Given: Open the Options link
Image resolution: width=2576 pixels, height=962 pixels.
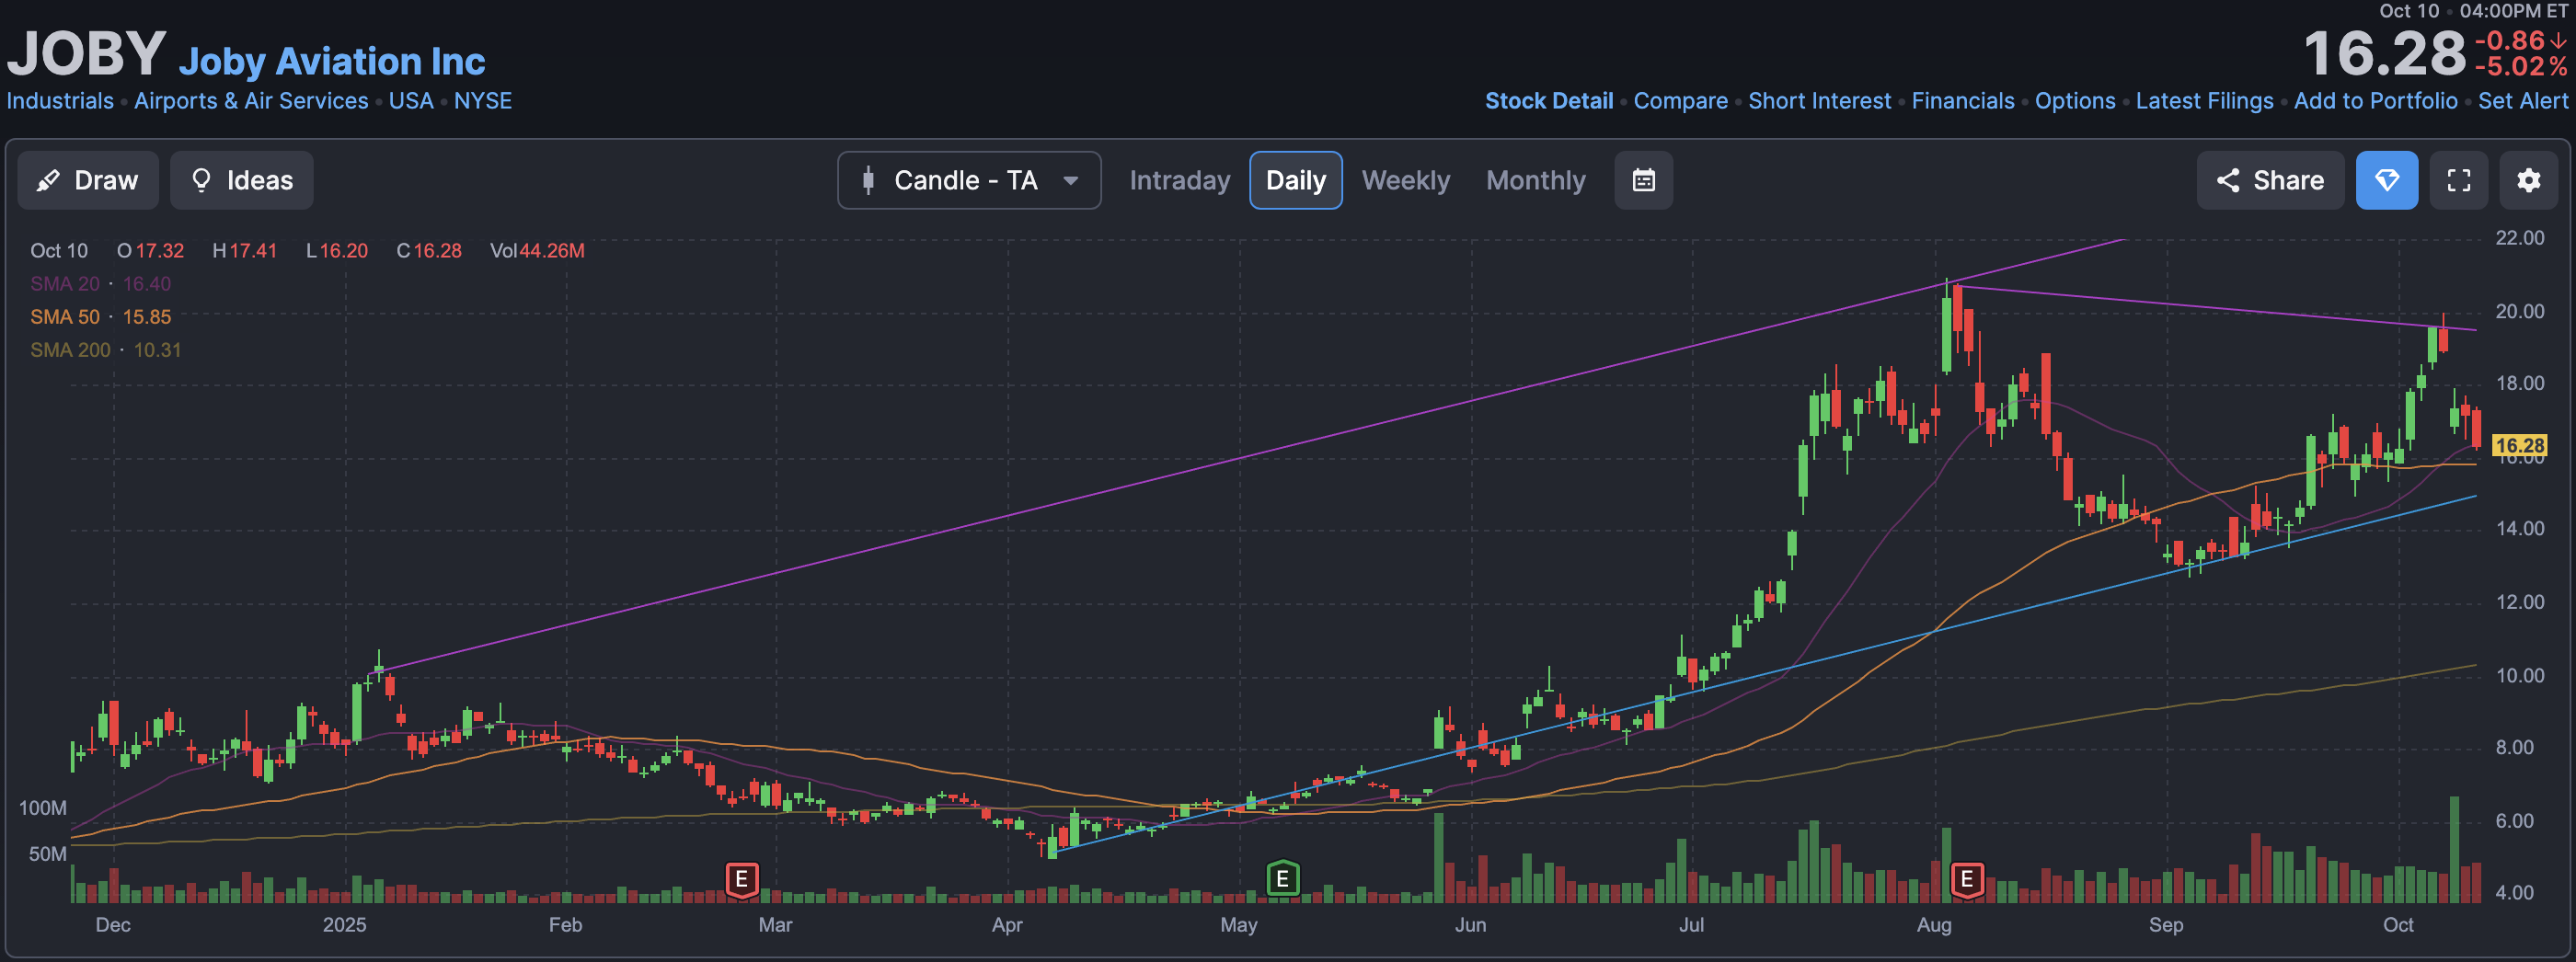Looking at the screenshot, I should (2075, 101).
